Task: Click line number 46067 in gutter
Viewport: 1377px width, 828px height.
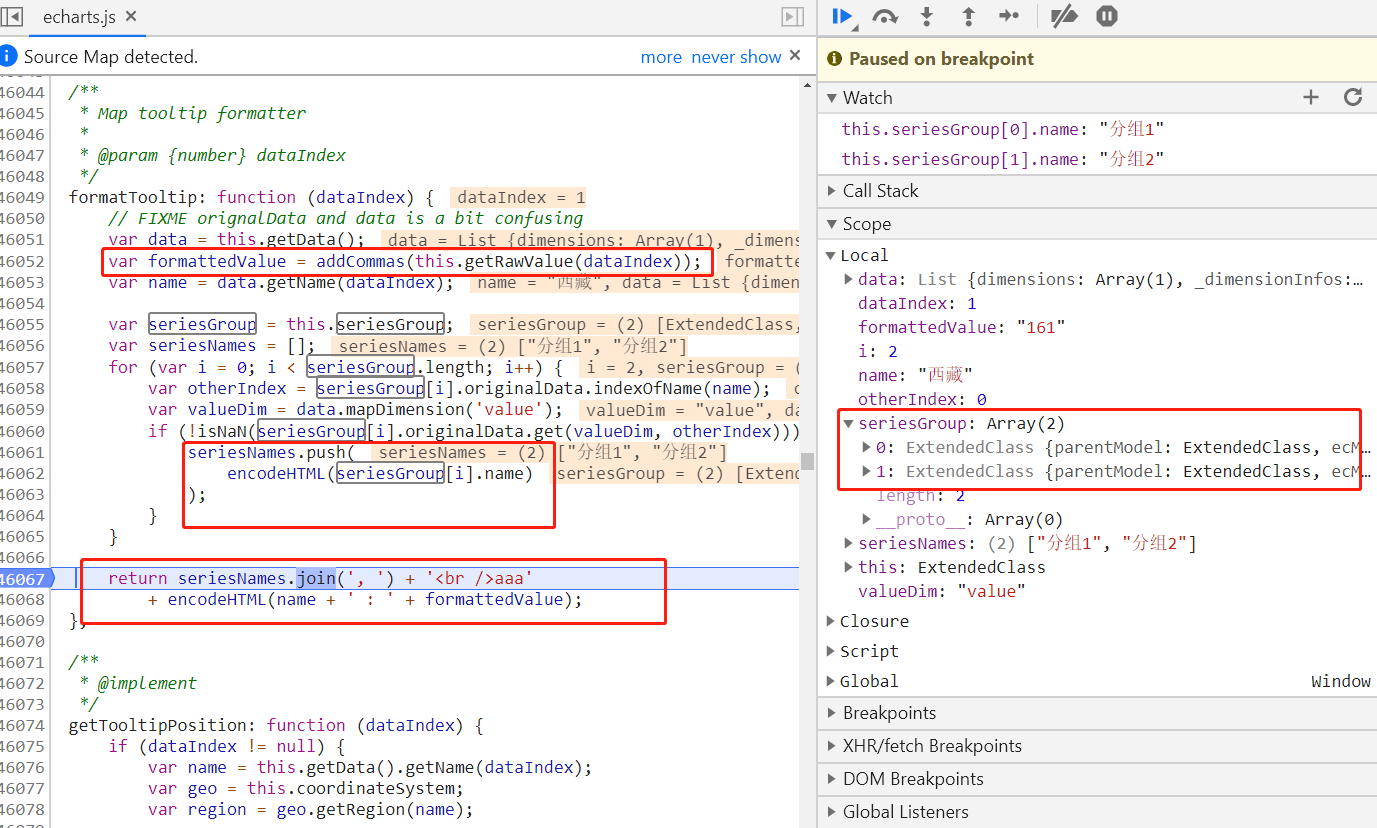Action: coord(23,578)
